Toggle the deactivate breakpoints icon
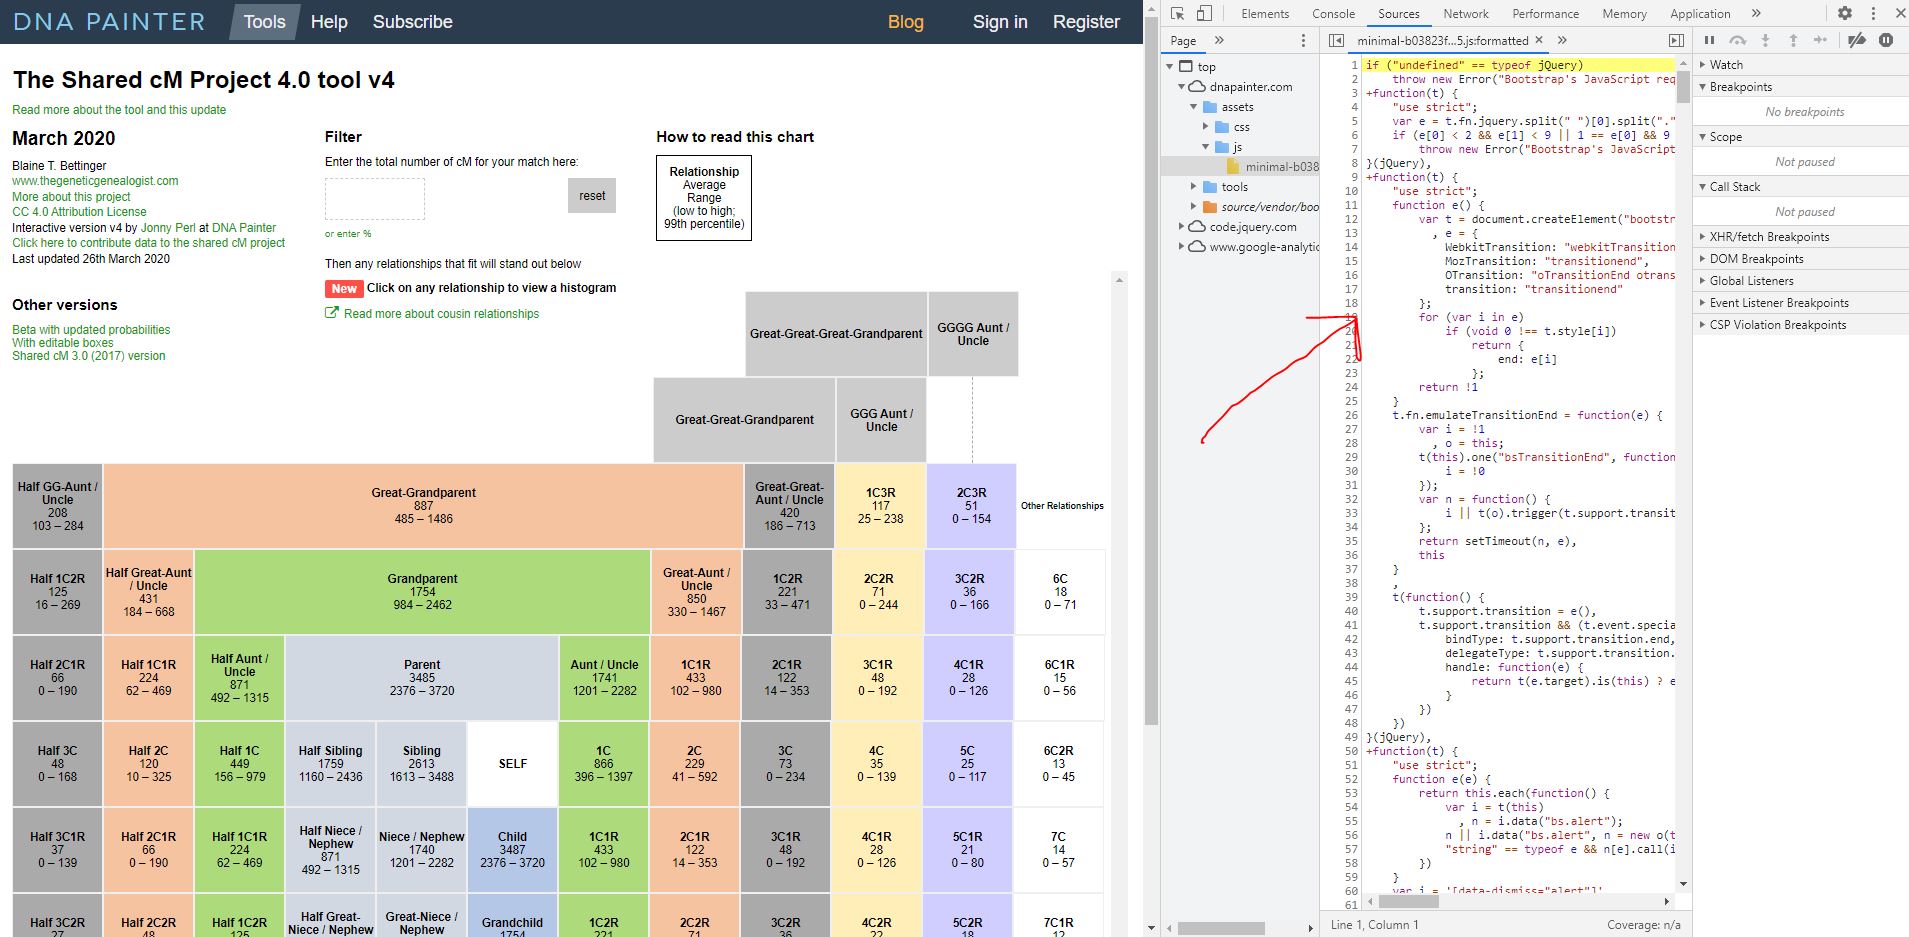This screenshot has width=1909, height=937. (x=1856, y=40)
